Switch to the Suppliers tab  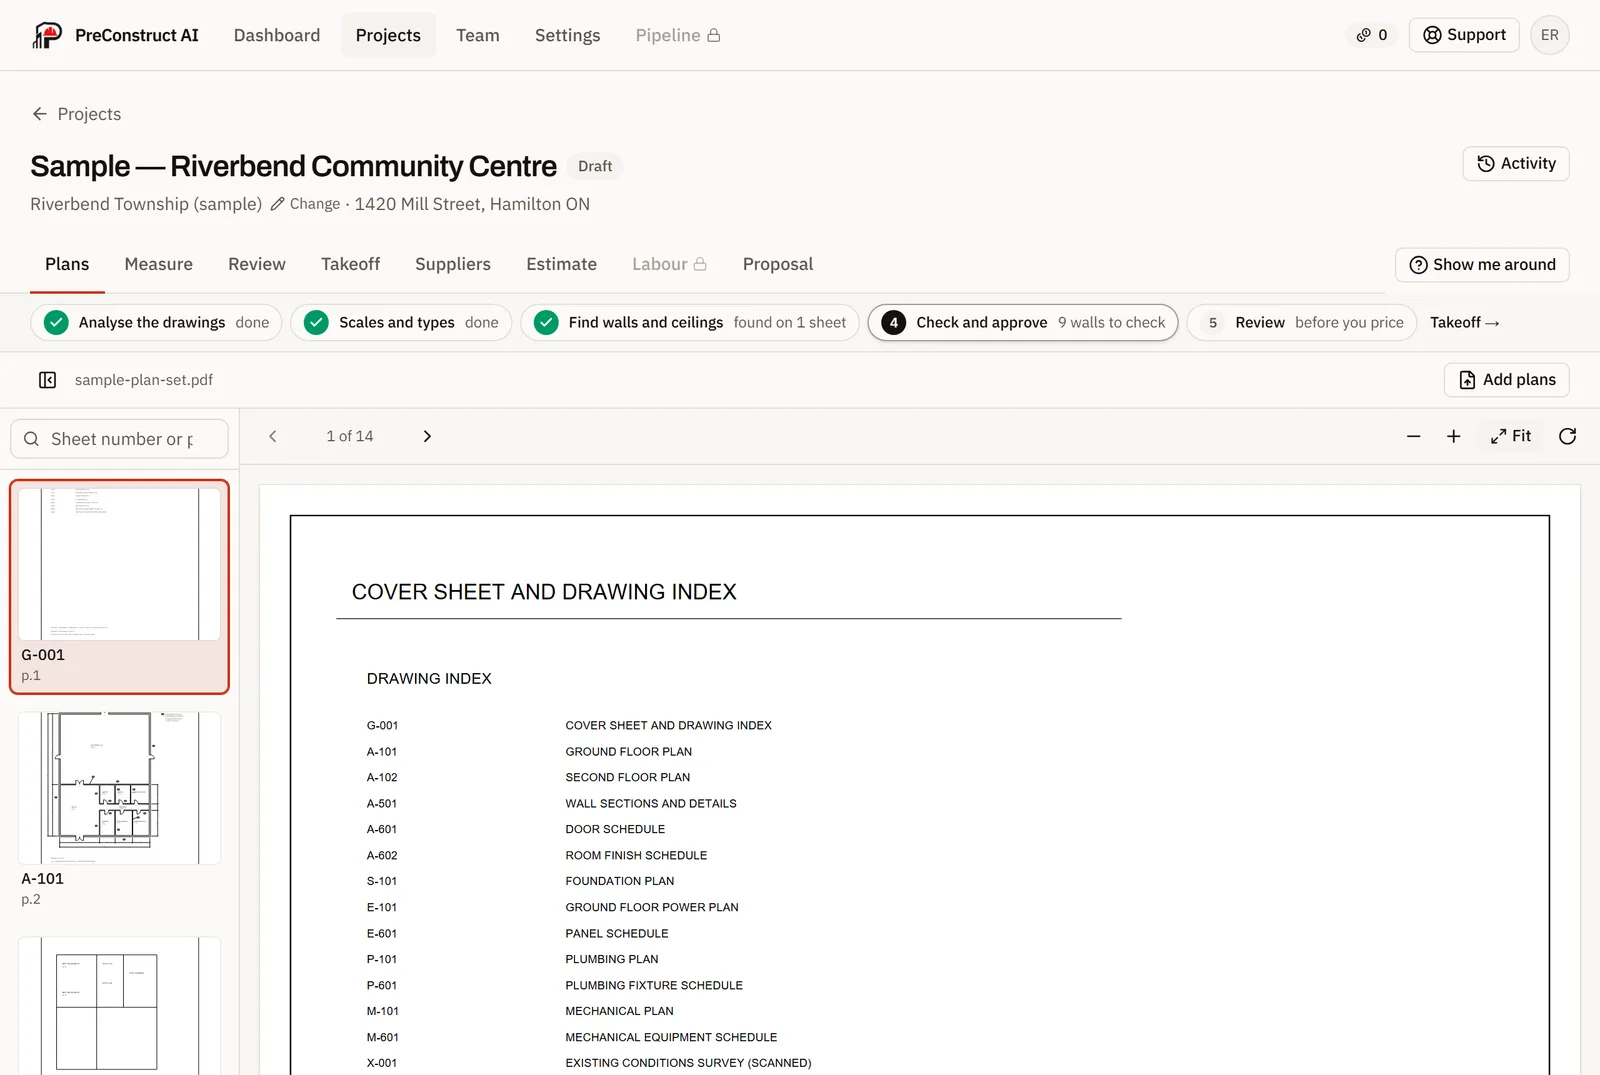click(x=453, y=264)
